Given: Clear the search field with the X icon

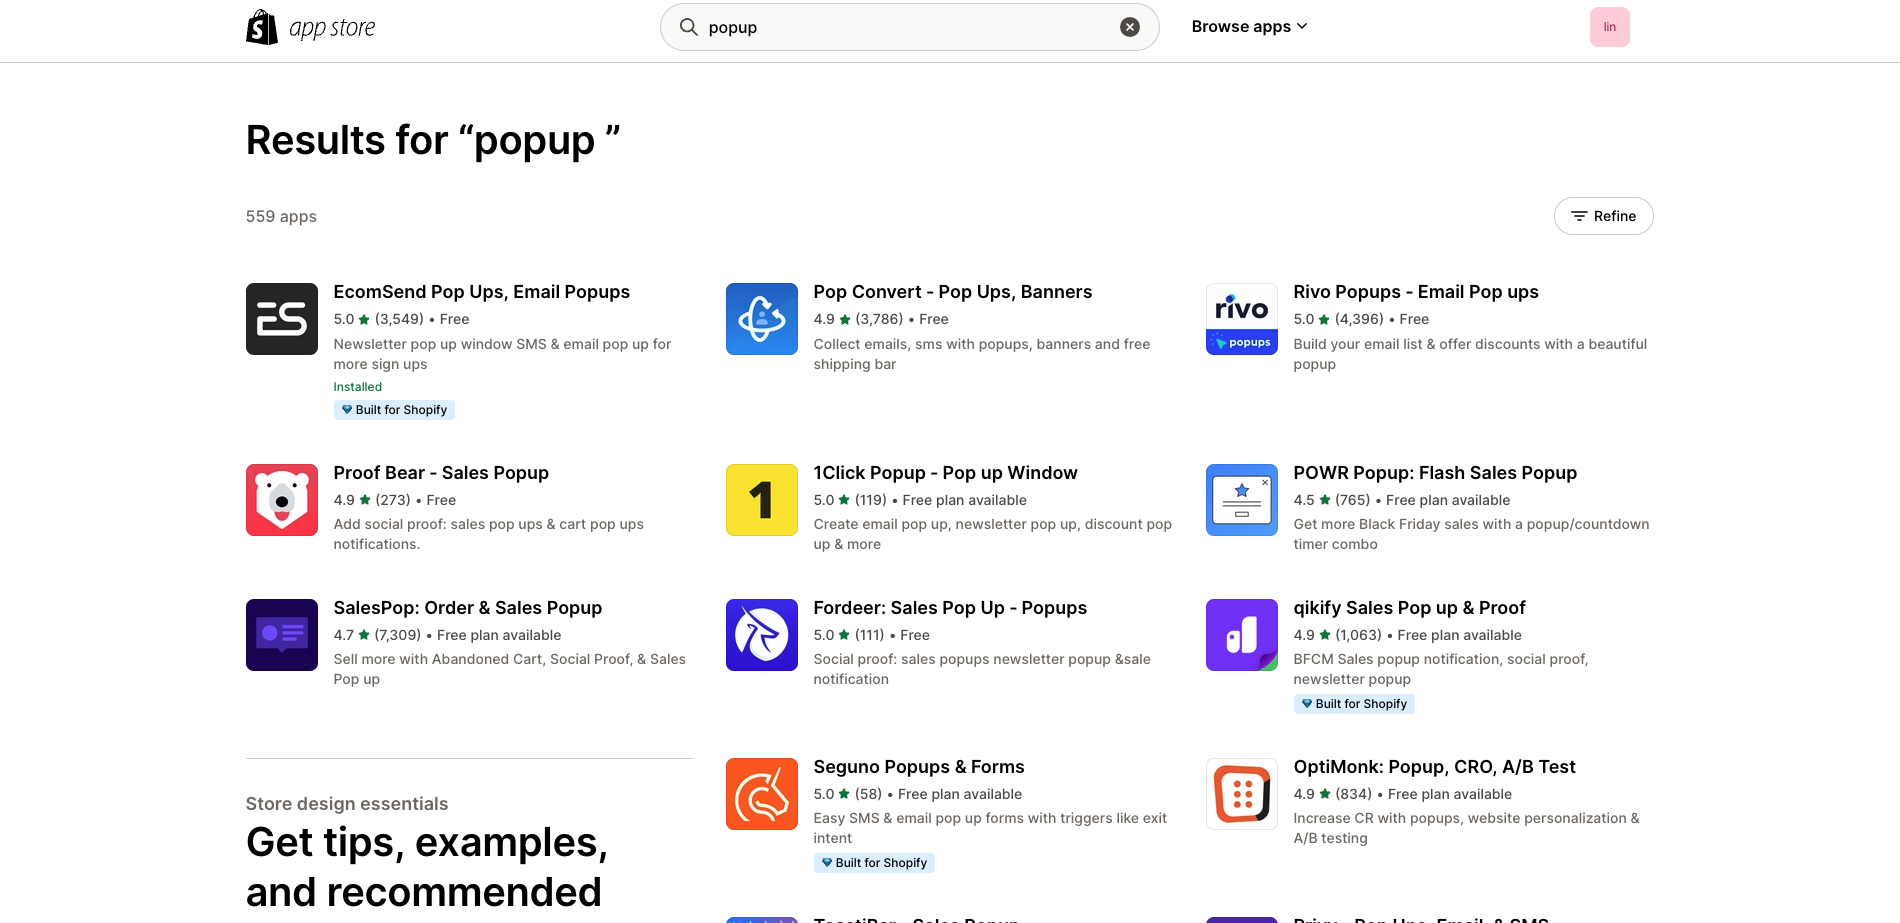Looking at the screenshot, I should (x=1130, y=27).
